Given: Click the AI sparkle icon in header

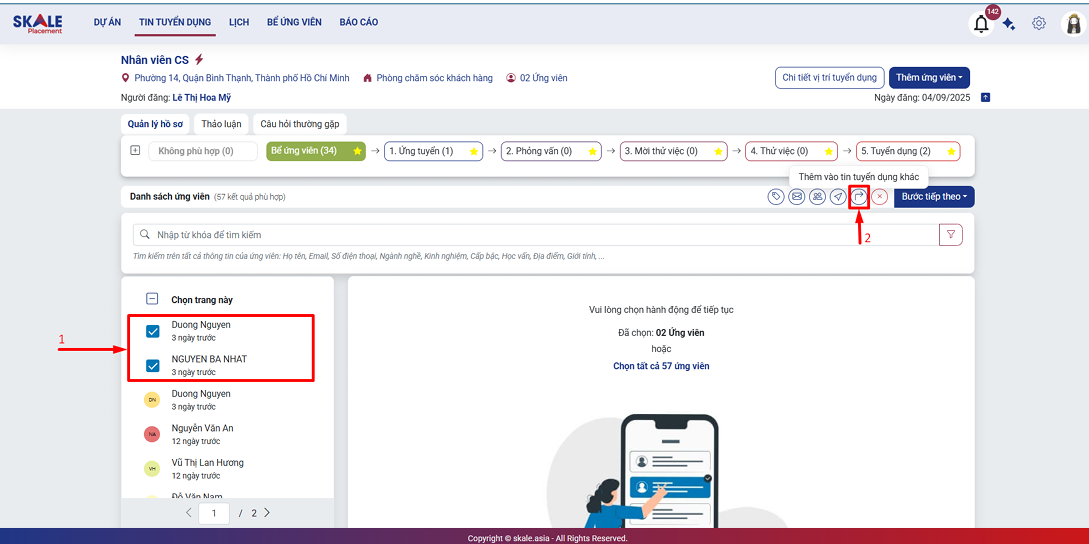Looking at the screenshot, I should [1009, 24].
